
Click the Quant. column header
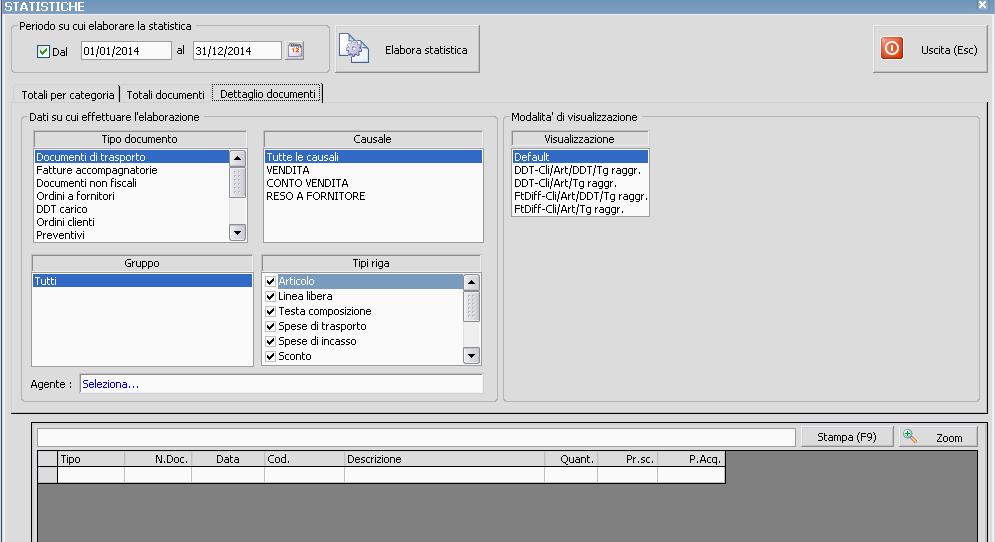[570, 459]
